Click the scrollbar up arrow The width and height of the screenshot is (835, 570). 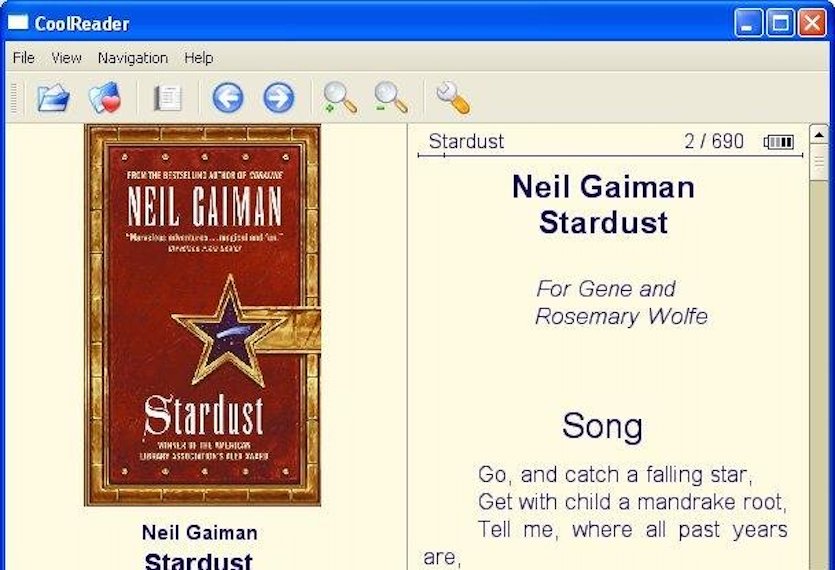point(819,134)
